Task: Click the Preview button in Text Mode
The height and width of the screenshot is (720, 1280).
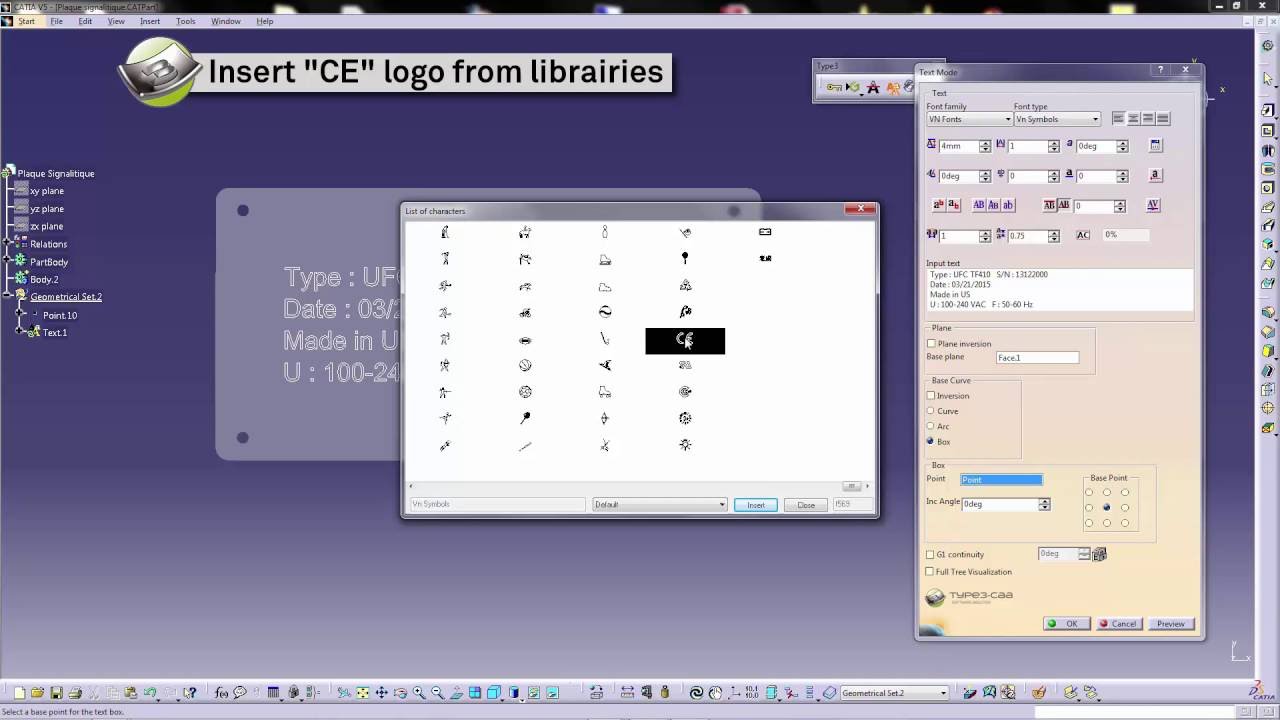Action: pyautogui.click(x=1171, y=624)
